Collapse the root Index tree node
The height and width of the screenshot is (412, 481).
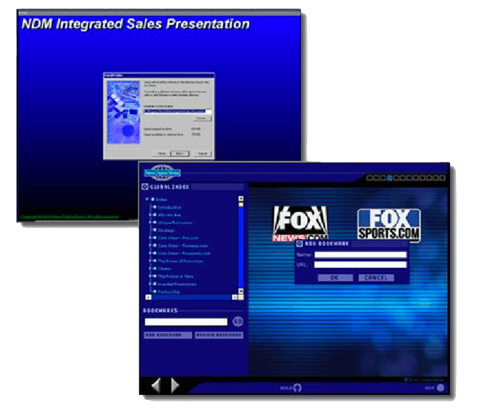pyautogui.click(x=147, y=199)
